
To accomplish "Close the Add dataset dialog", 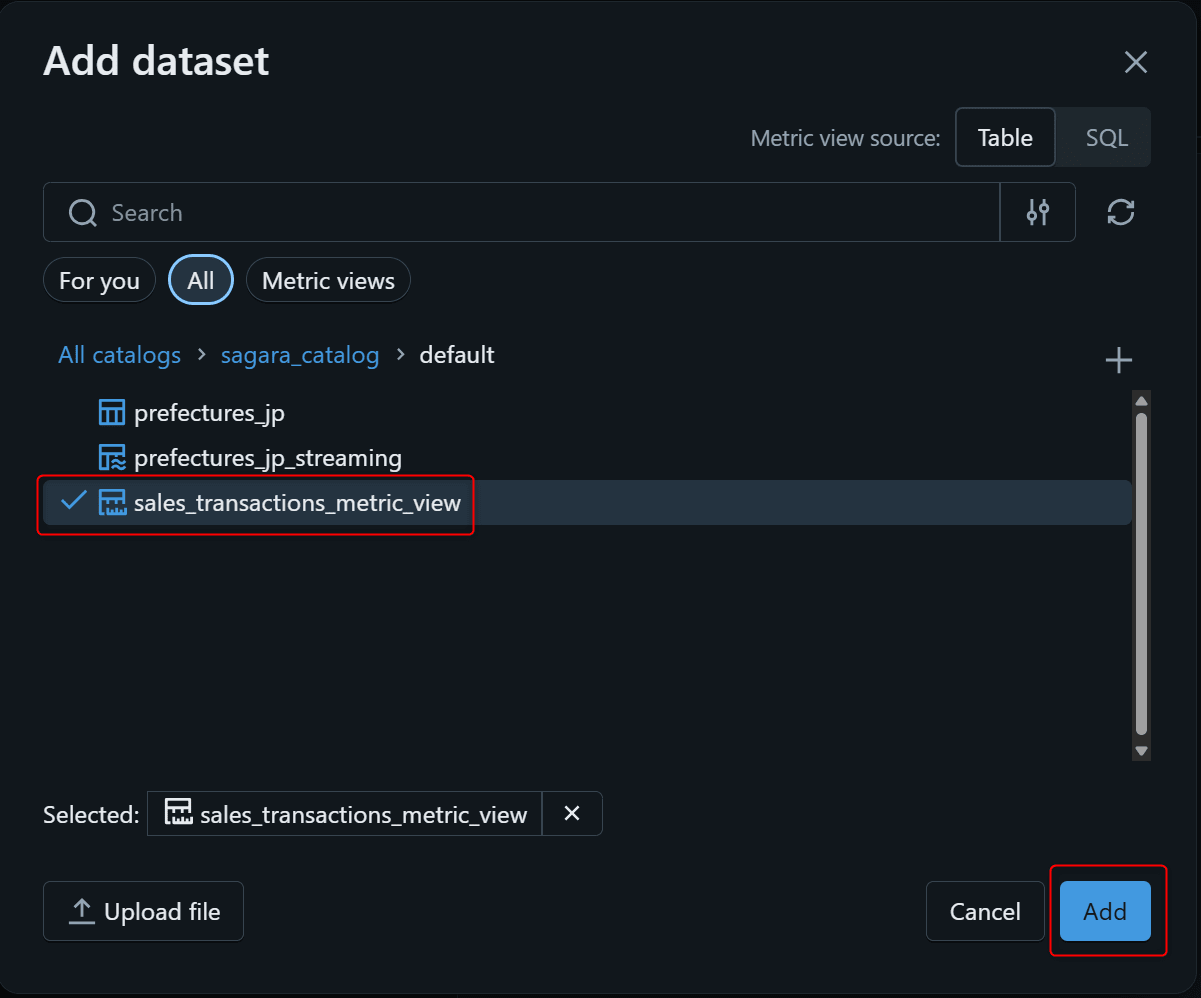I will pos(1135,63).
